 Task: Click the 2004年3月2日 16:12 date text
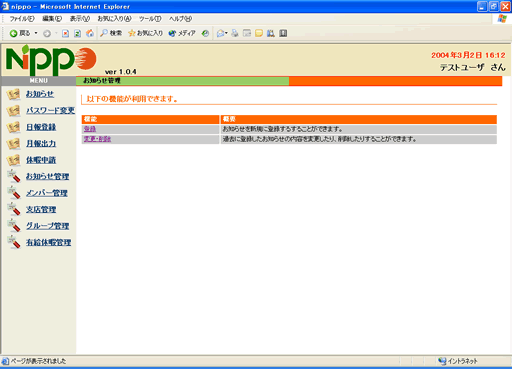coord(468,55)
